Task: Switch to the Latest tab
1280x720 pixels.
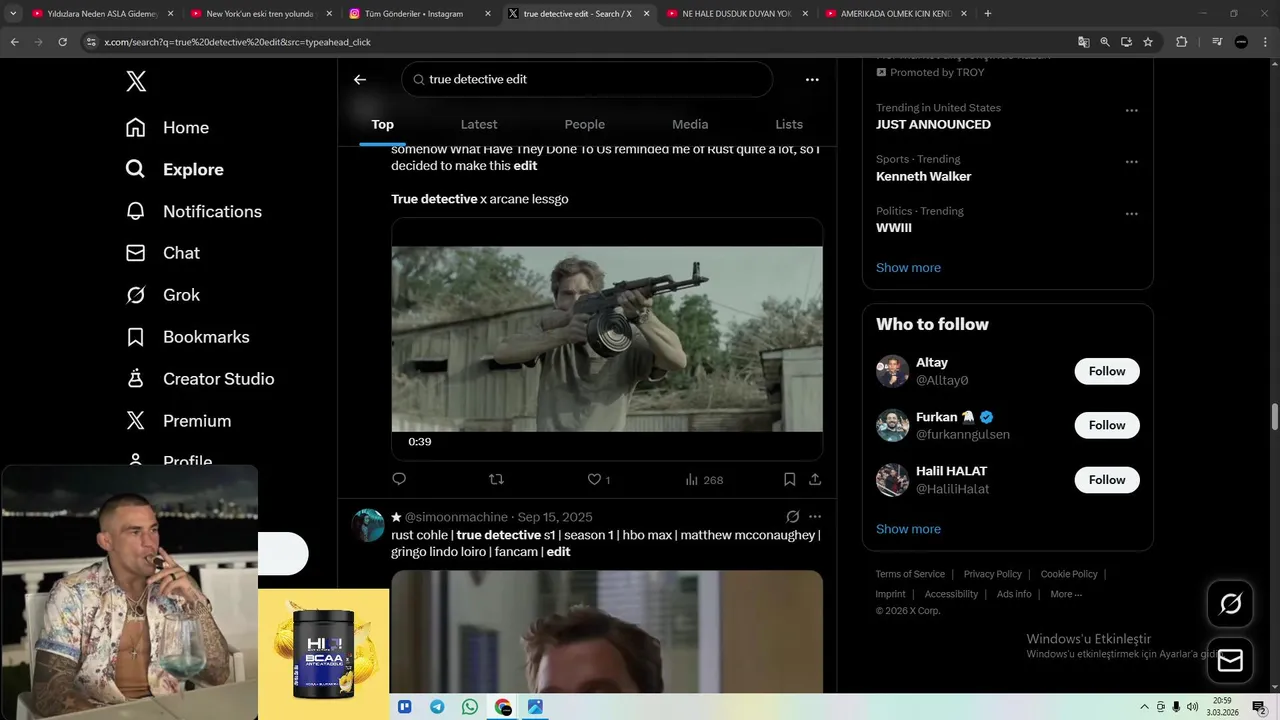Action: (479, 125)
